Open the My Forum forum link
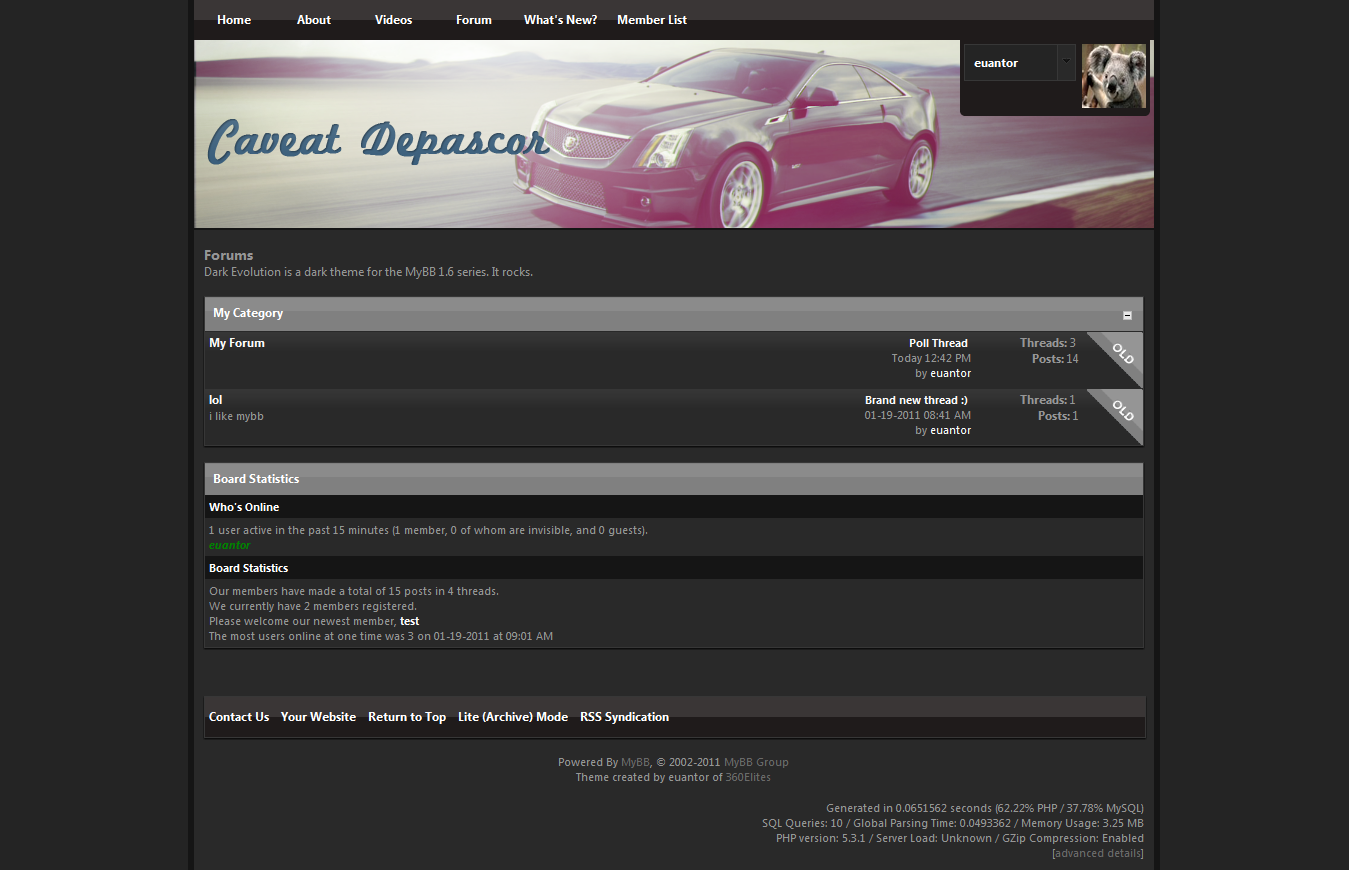The height and width of the screenshot is (870, 1349). 237,343
